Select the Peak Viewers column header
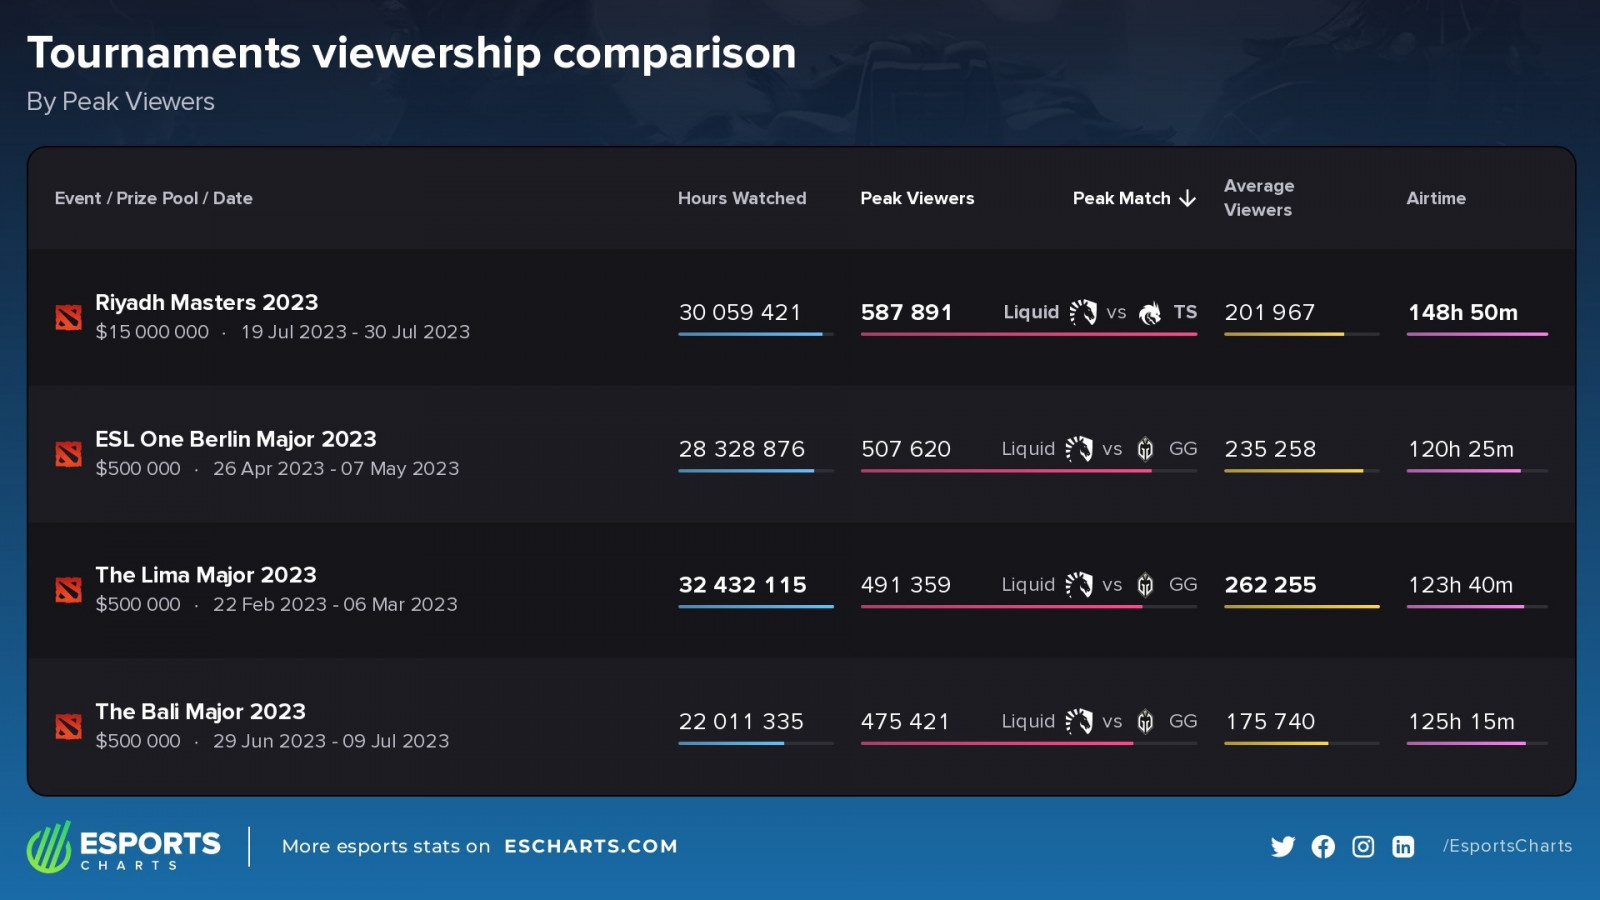Viewport: 1600px width, 900px height. click(917, 198)
